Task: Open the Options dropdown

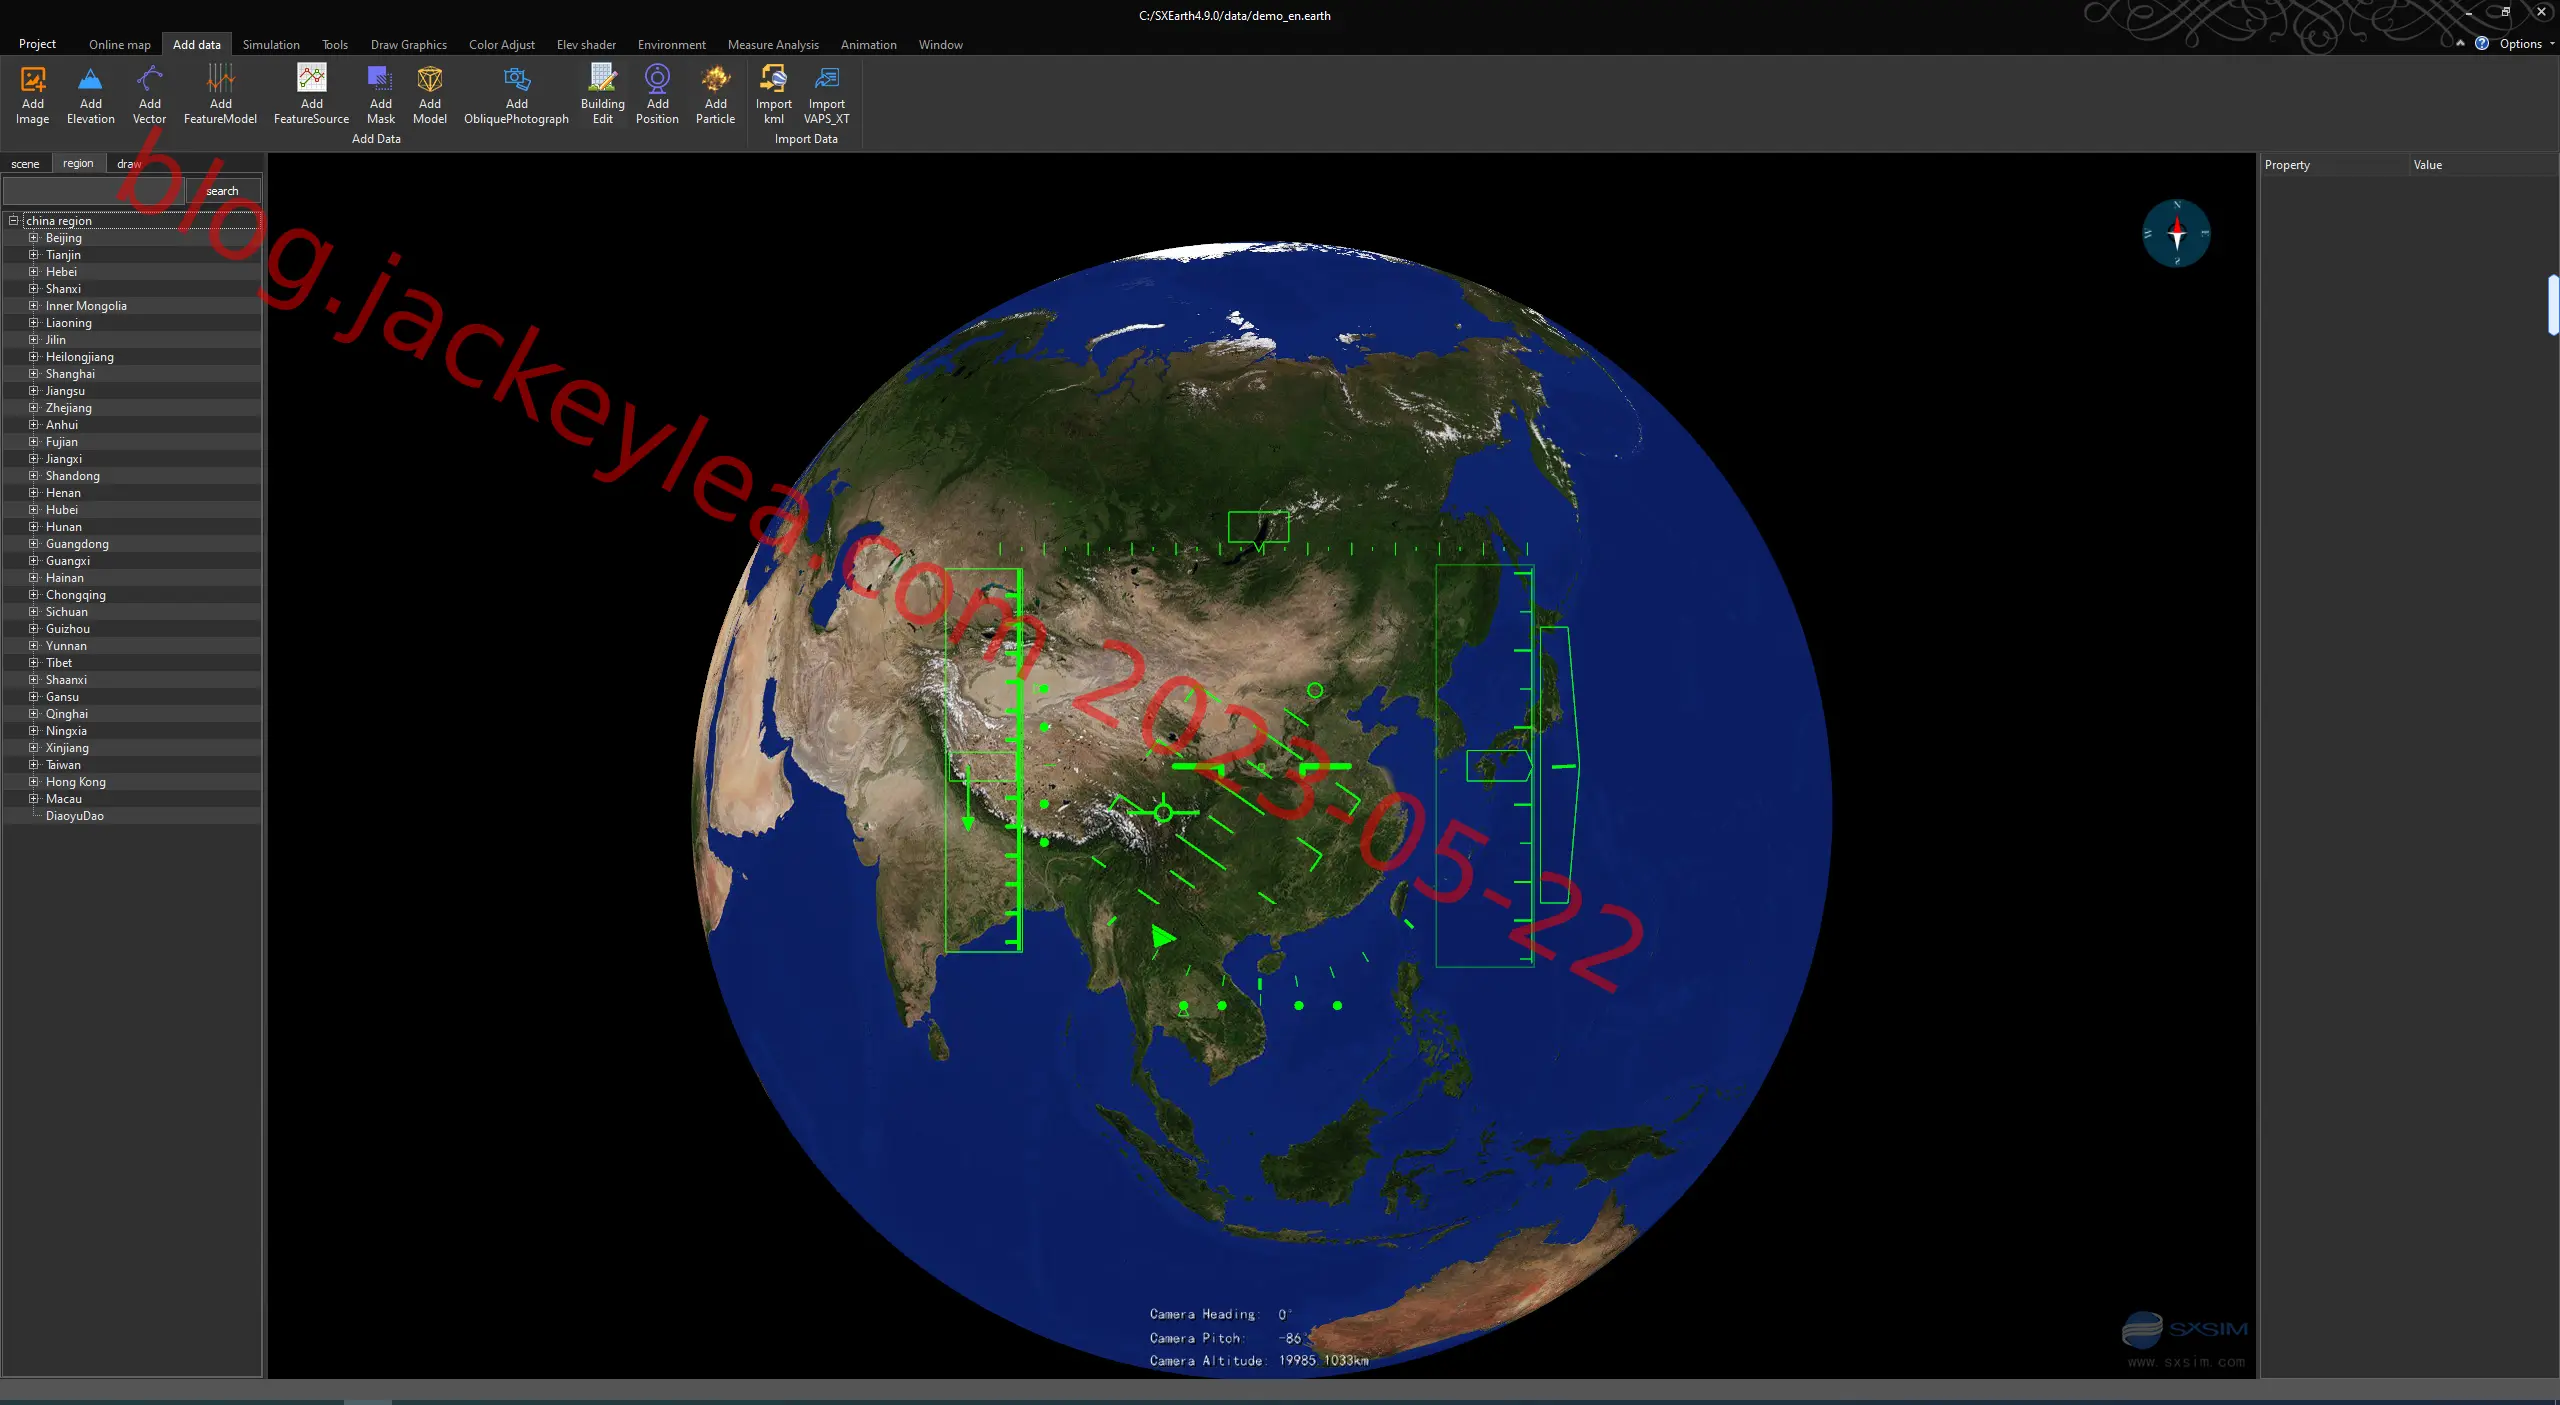Action: [x=2526, y=44]
